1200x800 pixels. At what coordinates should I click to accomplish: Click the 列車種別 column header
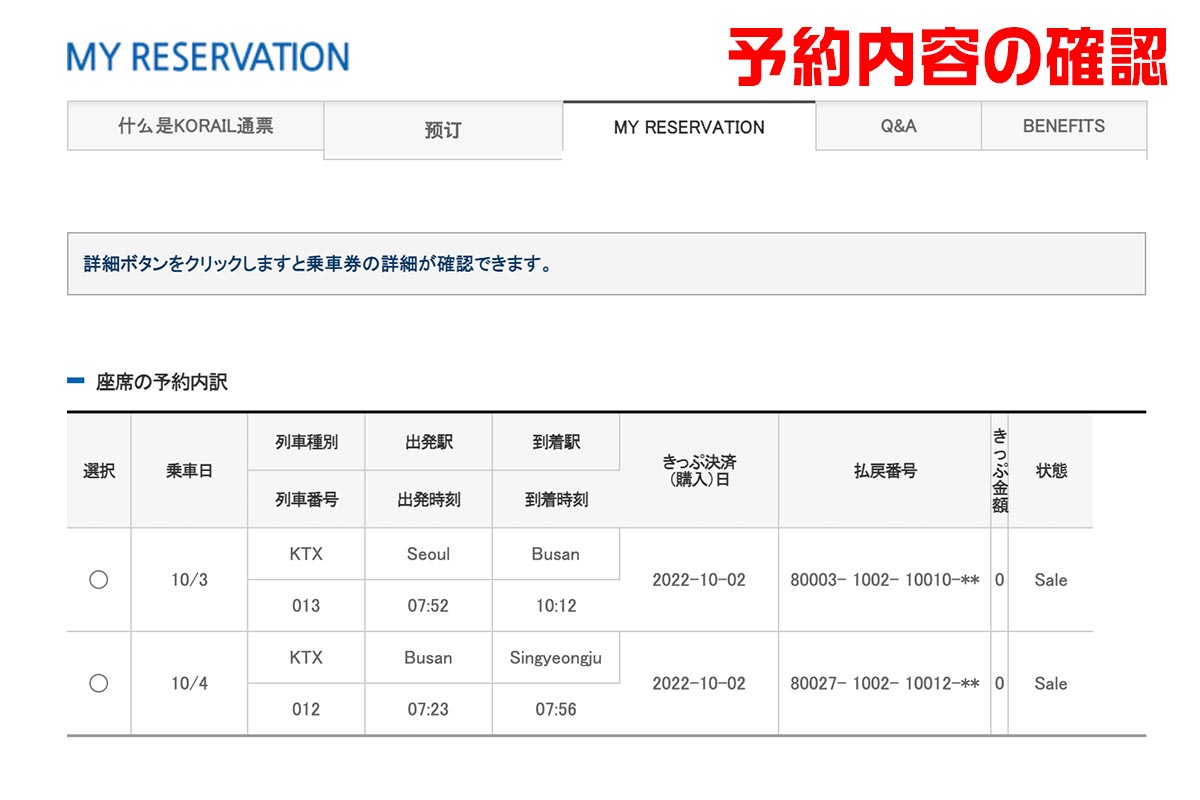tap(306, 442)
